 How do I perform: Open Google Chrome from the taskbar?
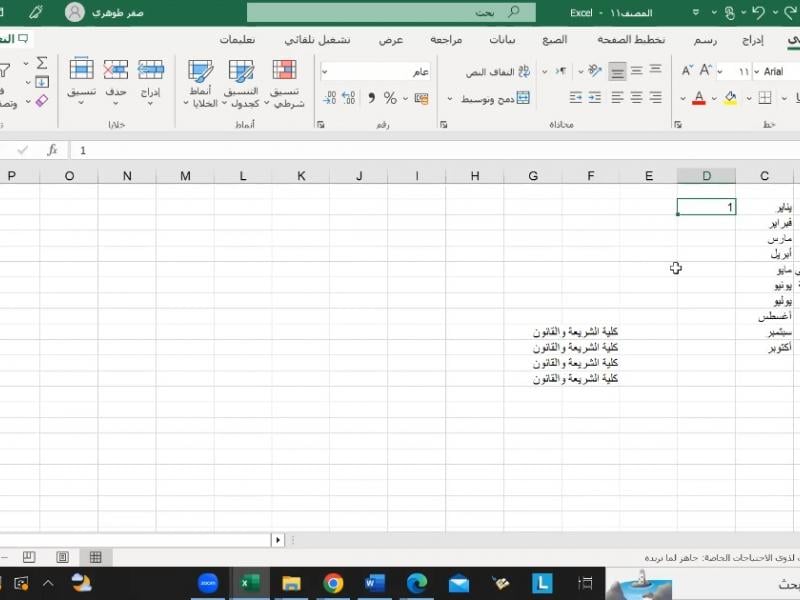(333, 583)
